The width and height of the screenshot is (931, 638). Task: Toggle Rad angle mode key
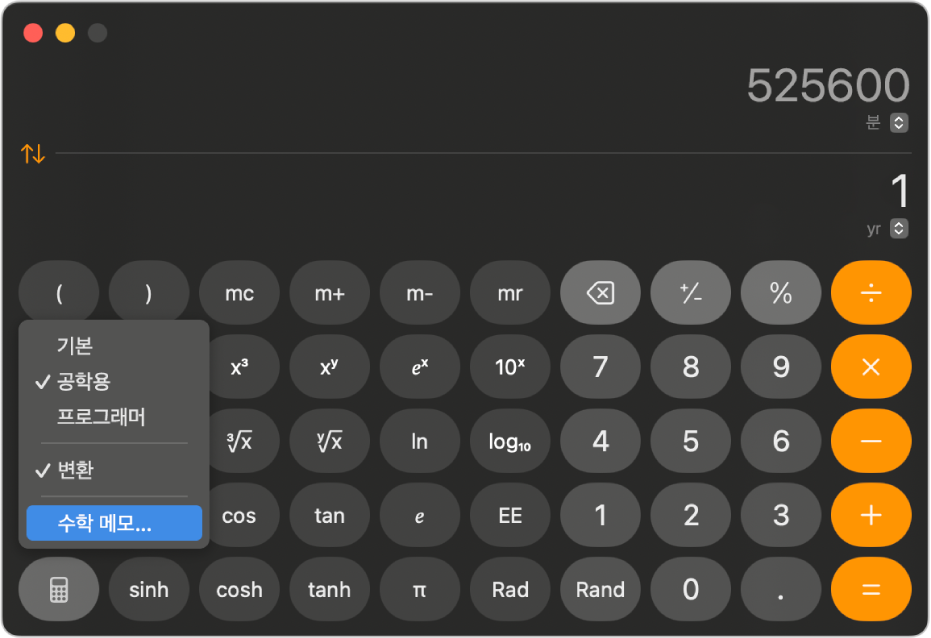click(x=510, y=589)
